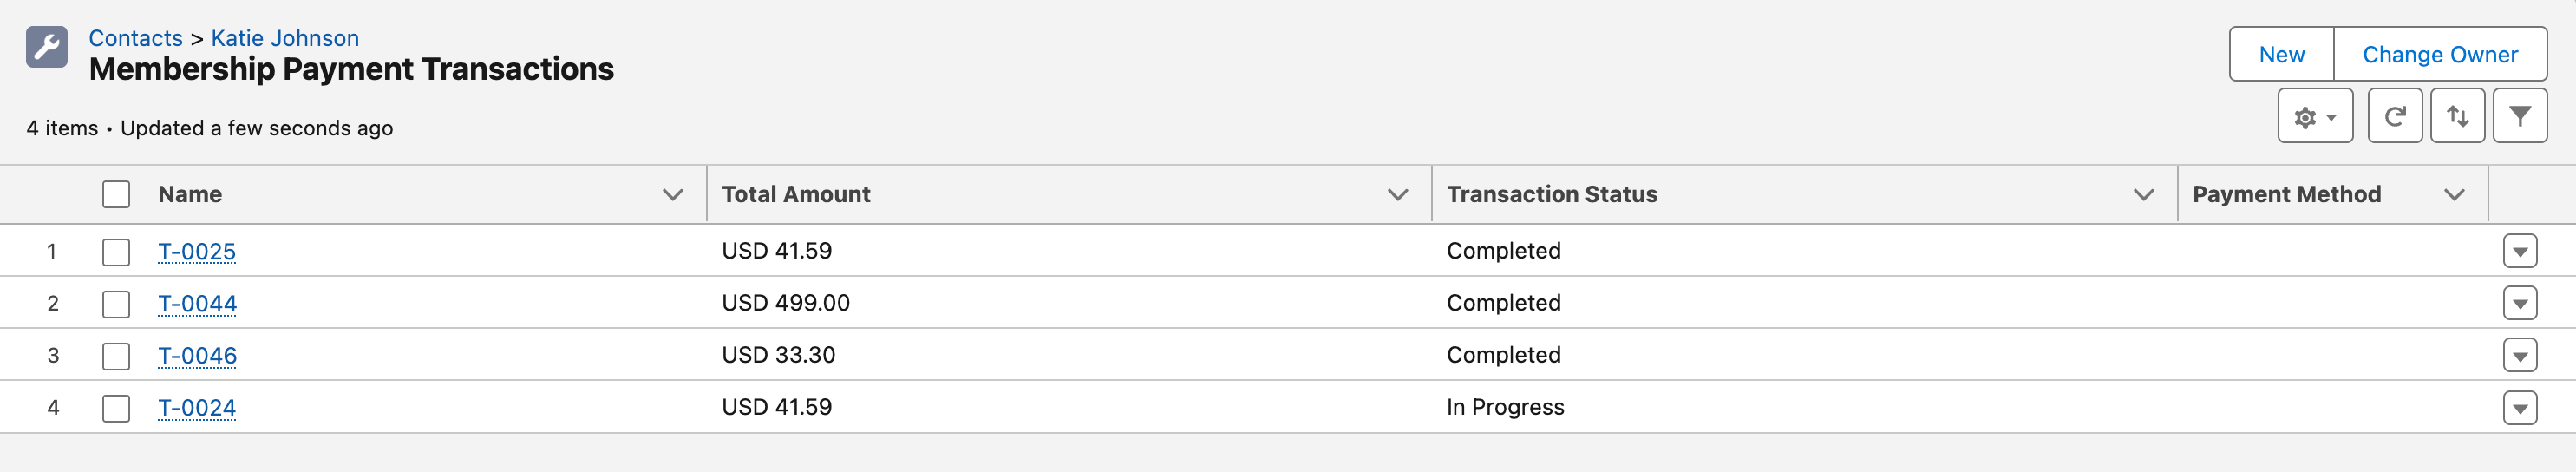The height and width of the screenshot is (472, 2576).
Task: Show the filter panel via funnel icon
Action: 2519,116
